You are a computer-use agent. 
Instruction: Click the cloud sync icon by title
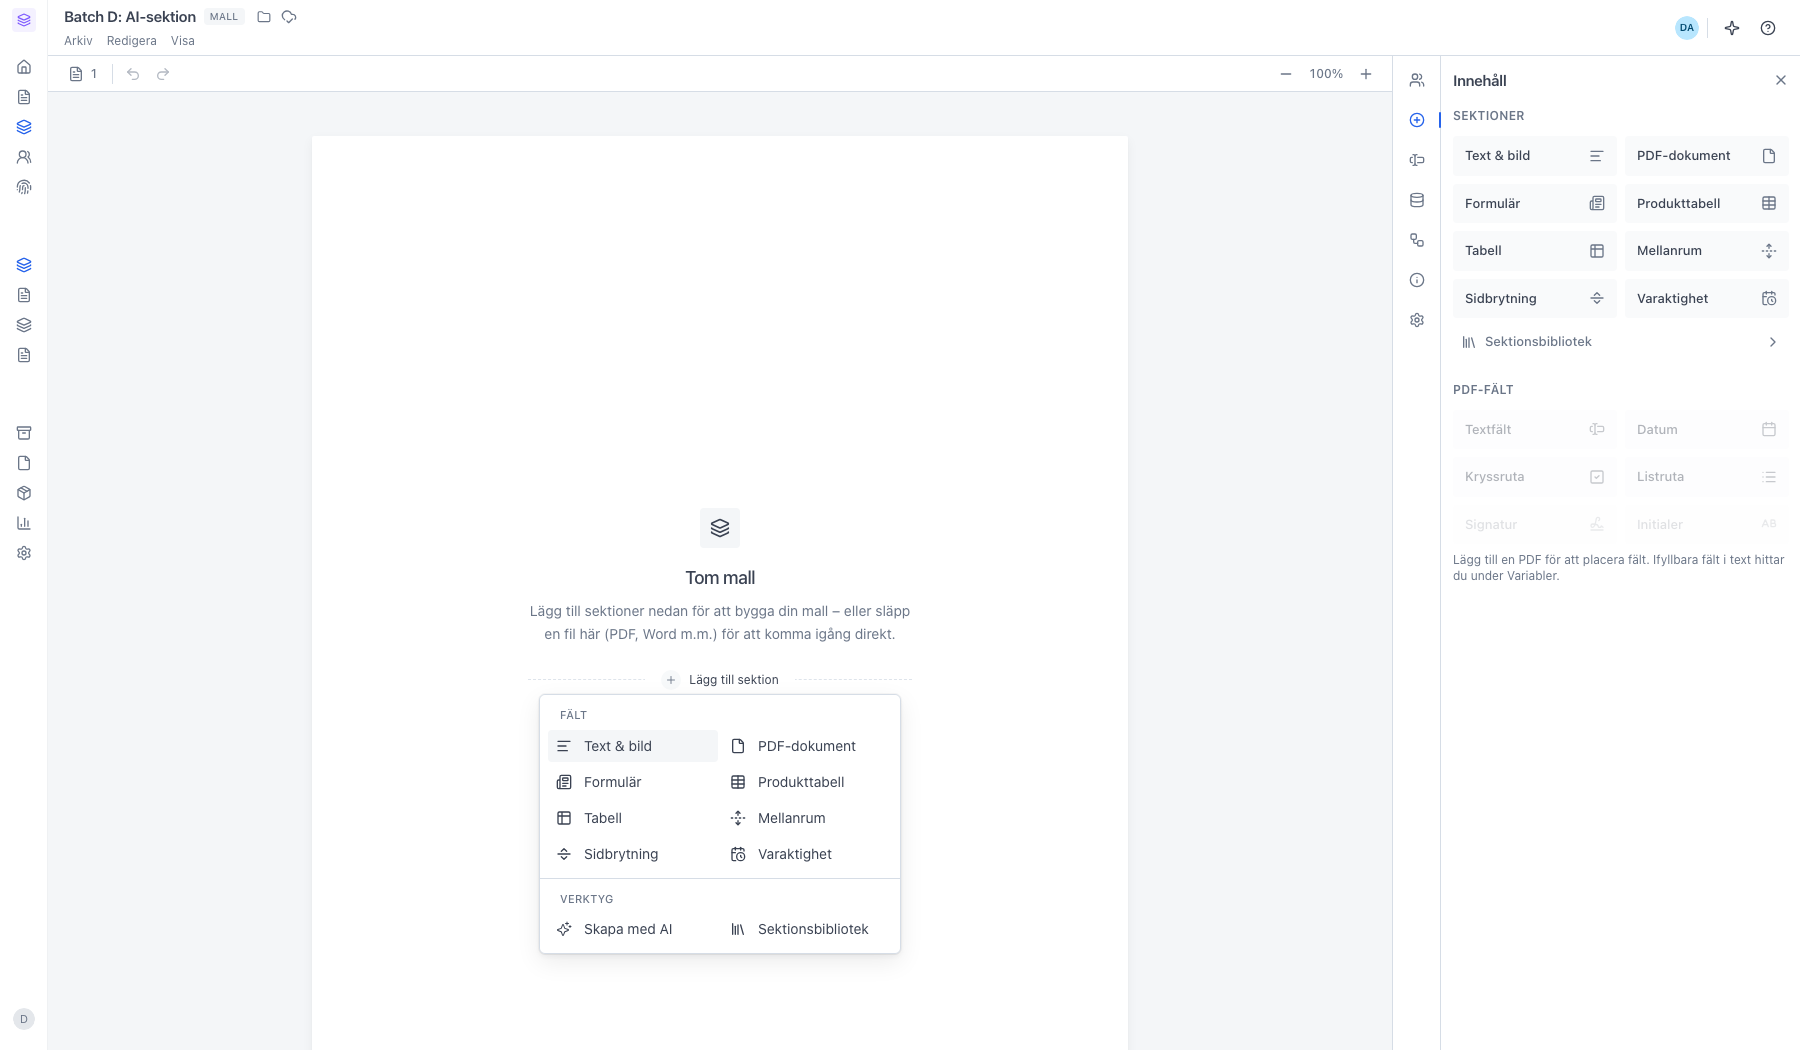click(x=289, y=17)
